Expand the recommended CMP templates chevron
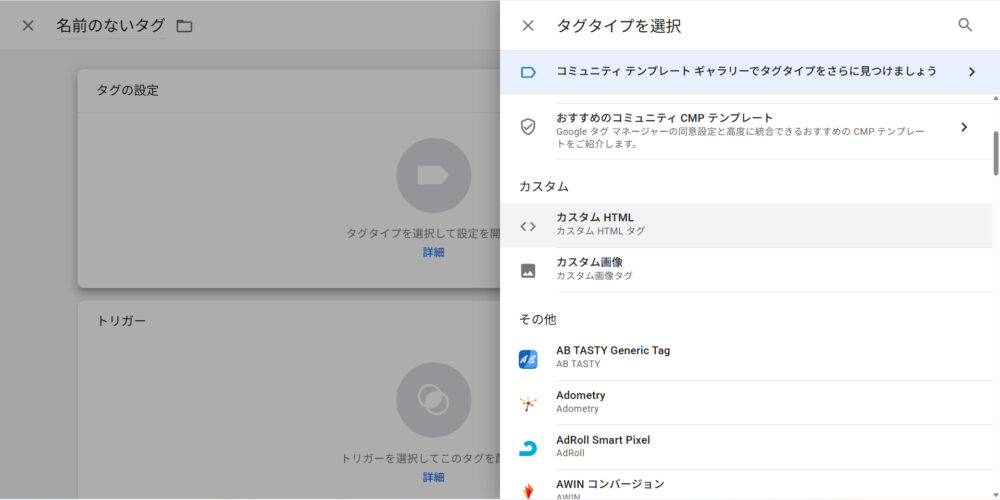The width and height of the screenshot is (1000, 500). pos(964,127)
